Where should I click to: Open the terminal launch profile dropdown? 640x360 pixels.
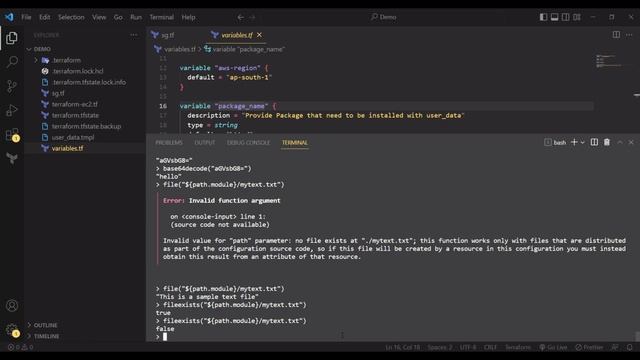click(x=582, y=142)
